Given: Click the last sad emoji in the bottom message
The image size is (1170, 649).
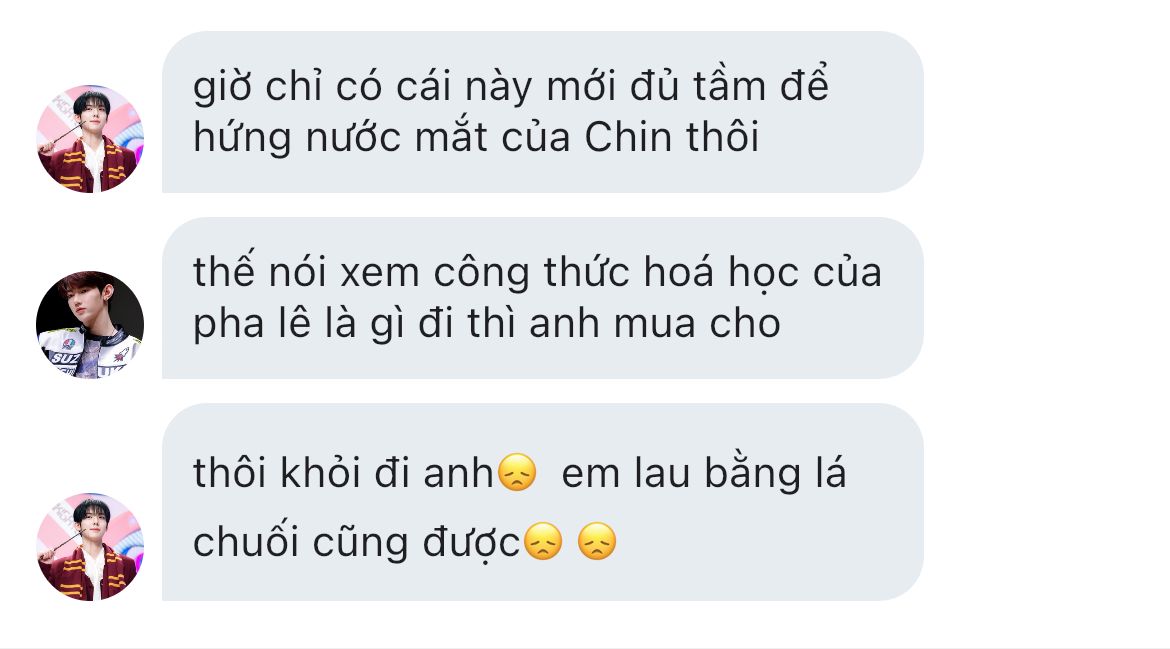Looking at the screenshot, I should coord(597,542).
